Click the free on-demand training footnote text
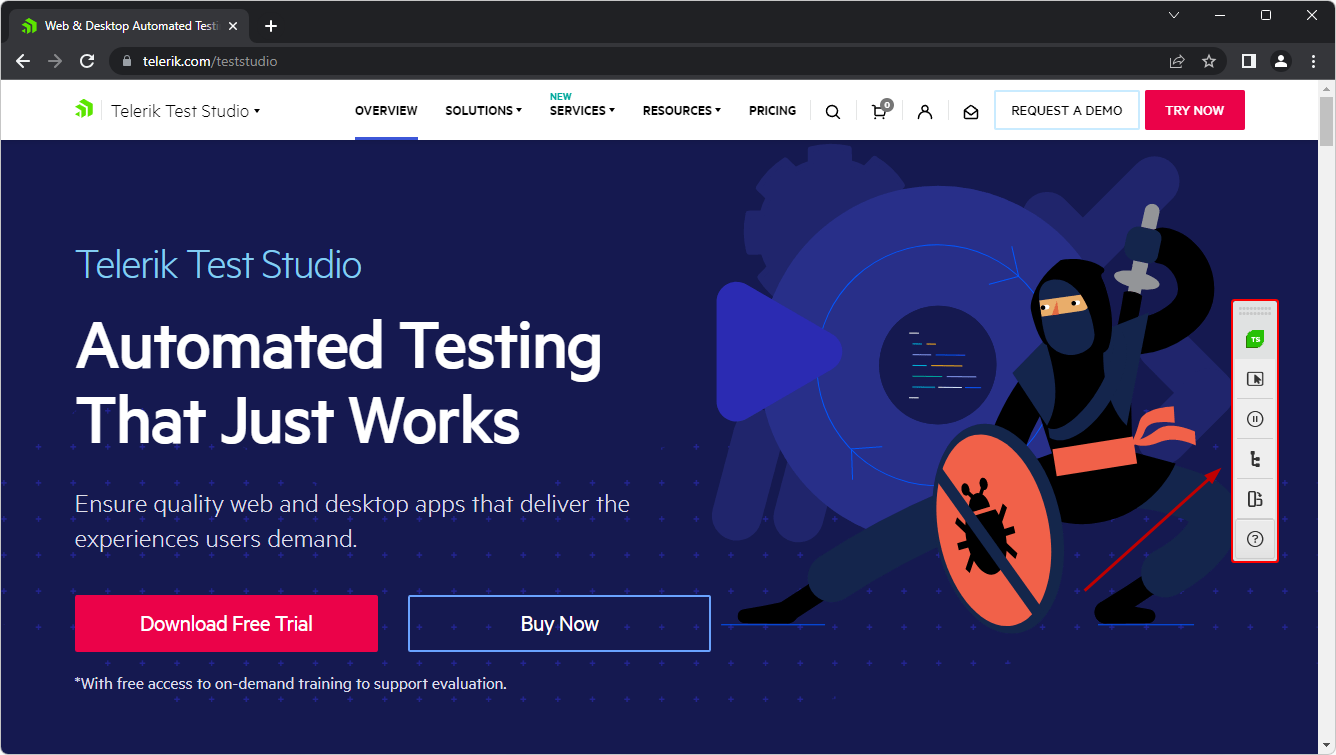Image resolution: width=1336 pixels, height=755 pixels. coord(291,684)
